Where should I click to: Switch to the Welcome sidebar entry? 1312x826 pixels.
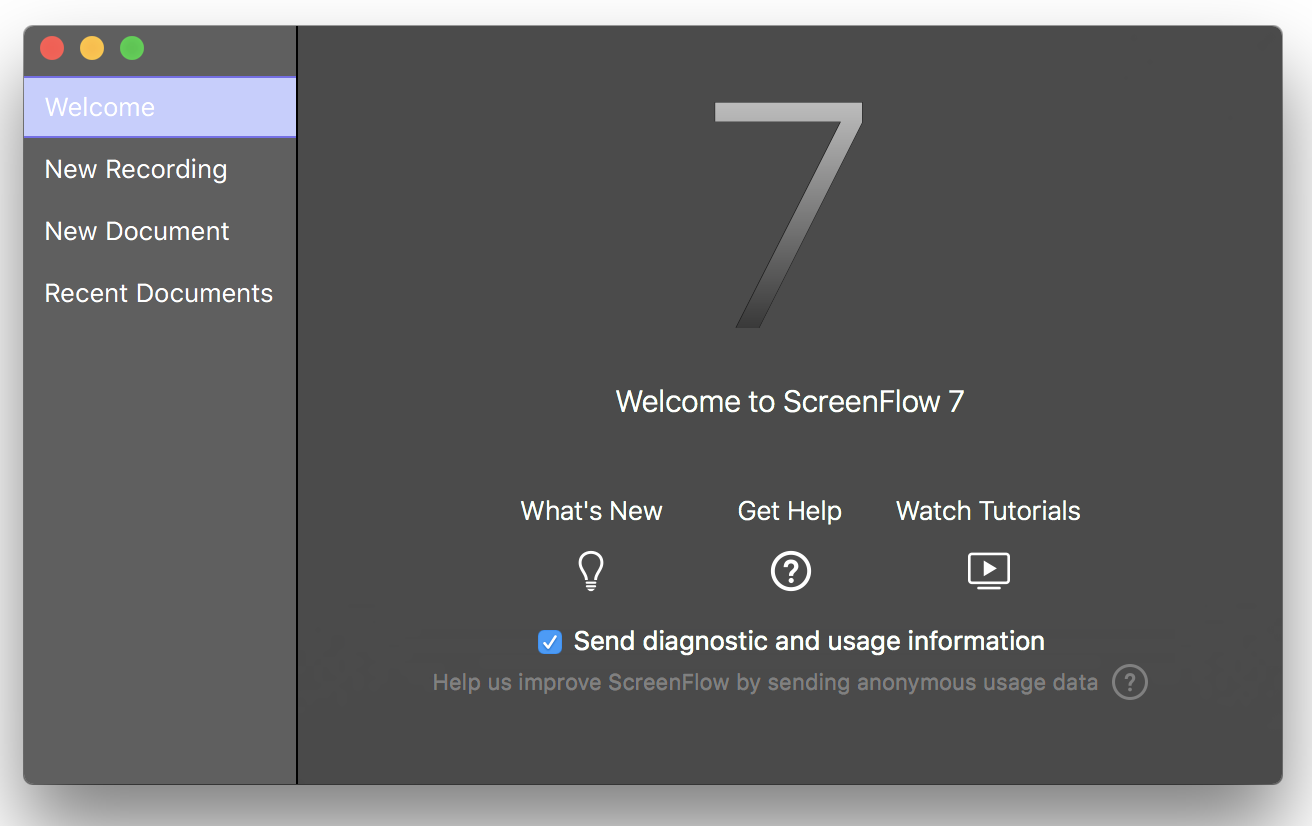click(x=99, y=107)
